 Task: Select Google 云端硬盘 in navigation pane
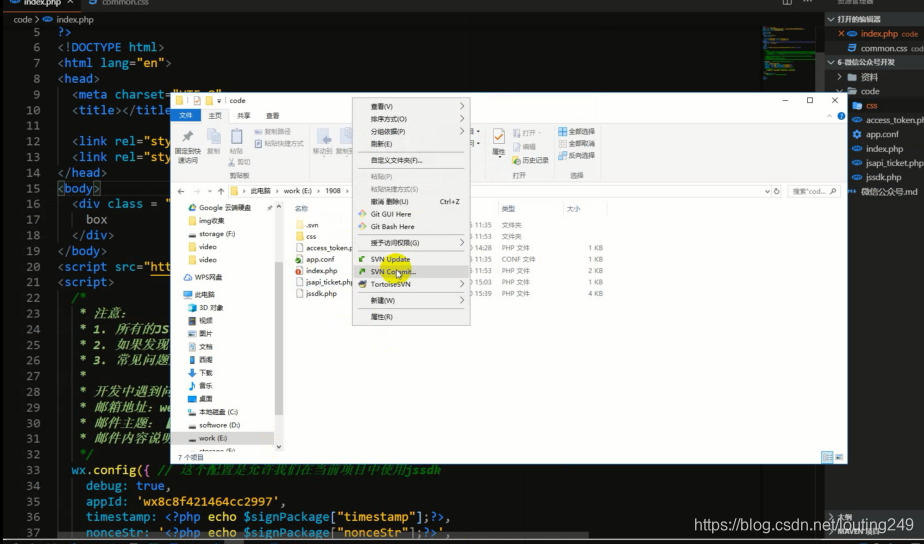coord(225,207)
